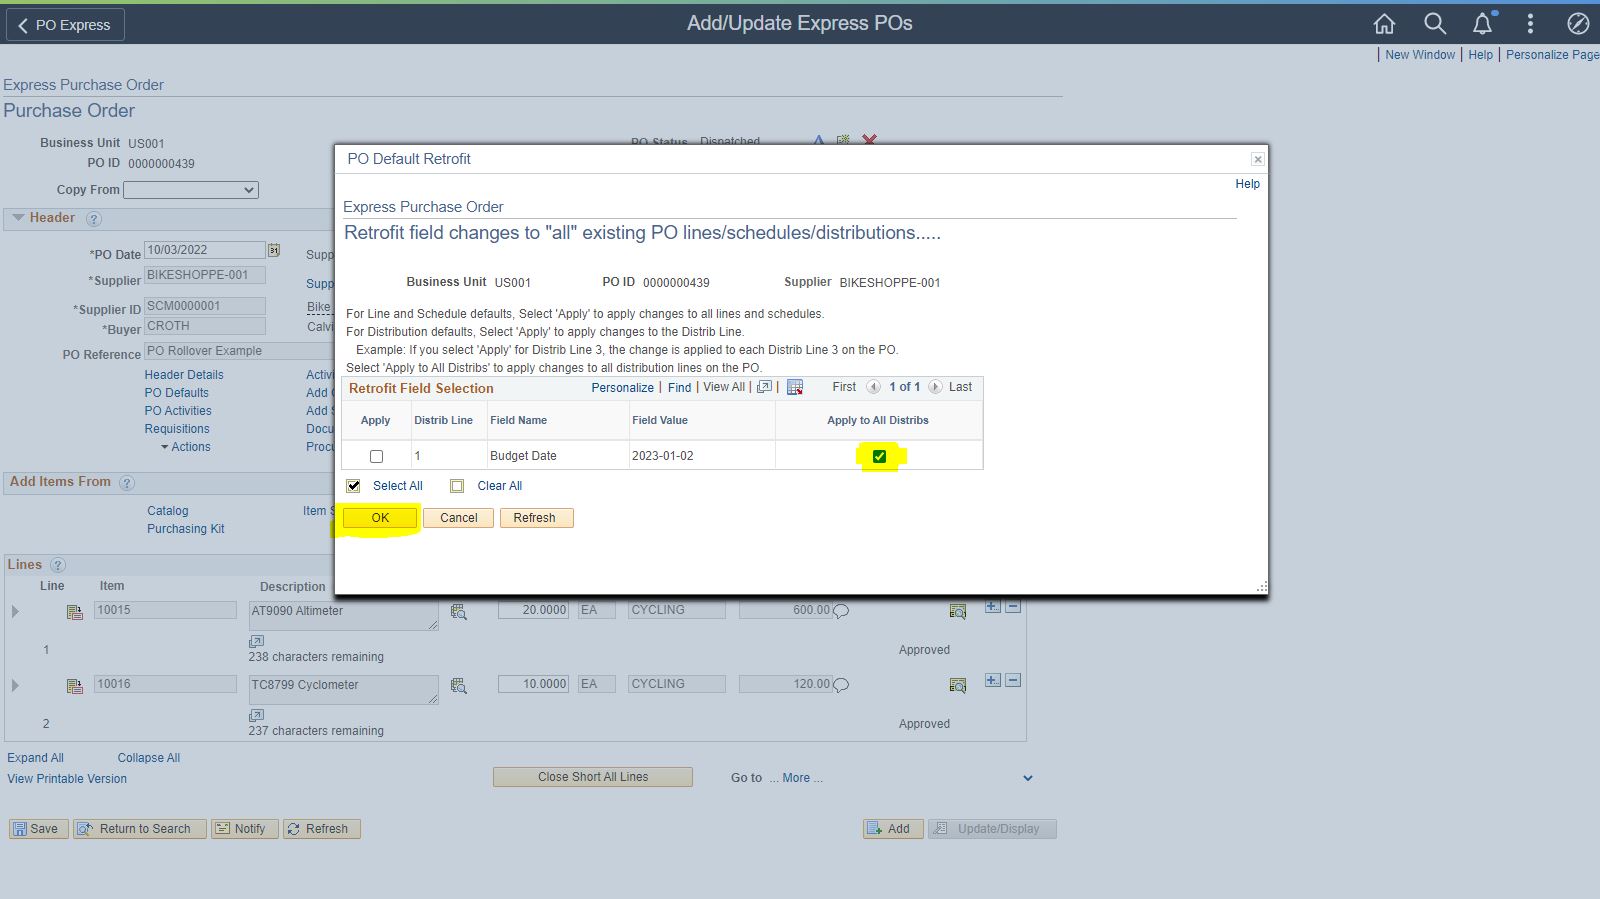1600x899 pixels.
Task: Open the Header Details link
Action: point(184,375)
